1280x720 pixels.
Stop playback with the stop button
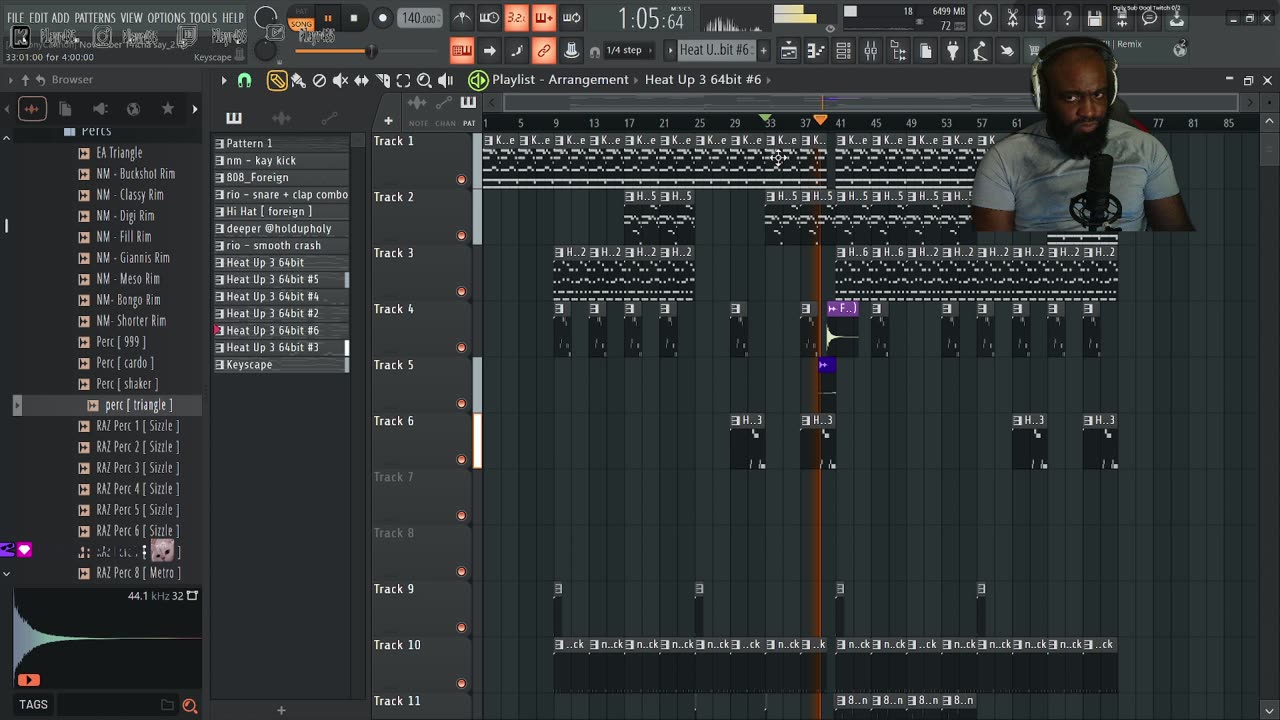click(354, 18)
